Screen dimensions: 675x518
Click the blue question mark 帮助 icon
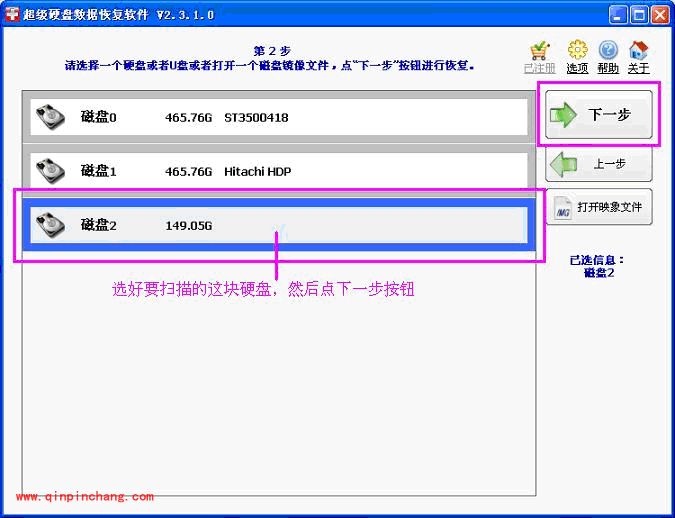608,50
